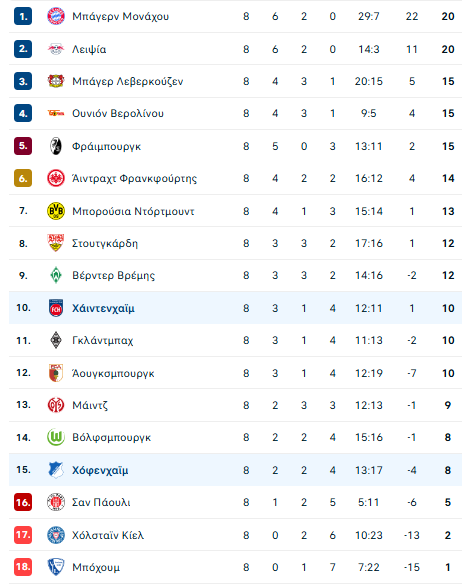Open the Χόλσταϊν Κίελ team link
This screenshot has height=584, width=462.
tap(108, 535)
